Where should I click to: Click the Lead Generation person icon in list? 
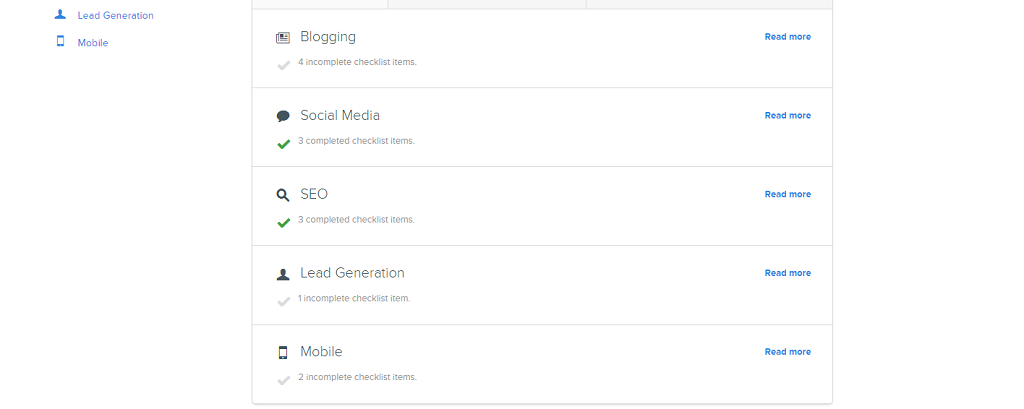(283, 274)
